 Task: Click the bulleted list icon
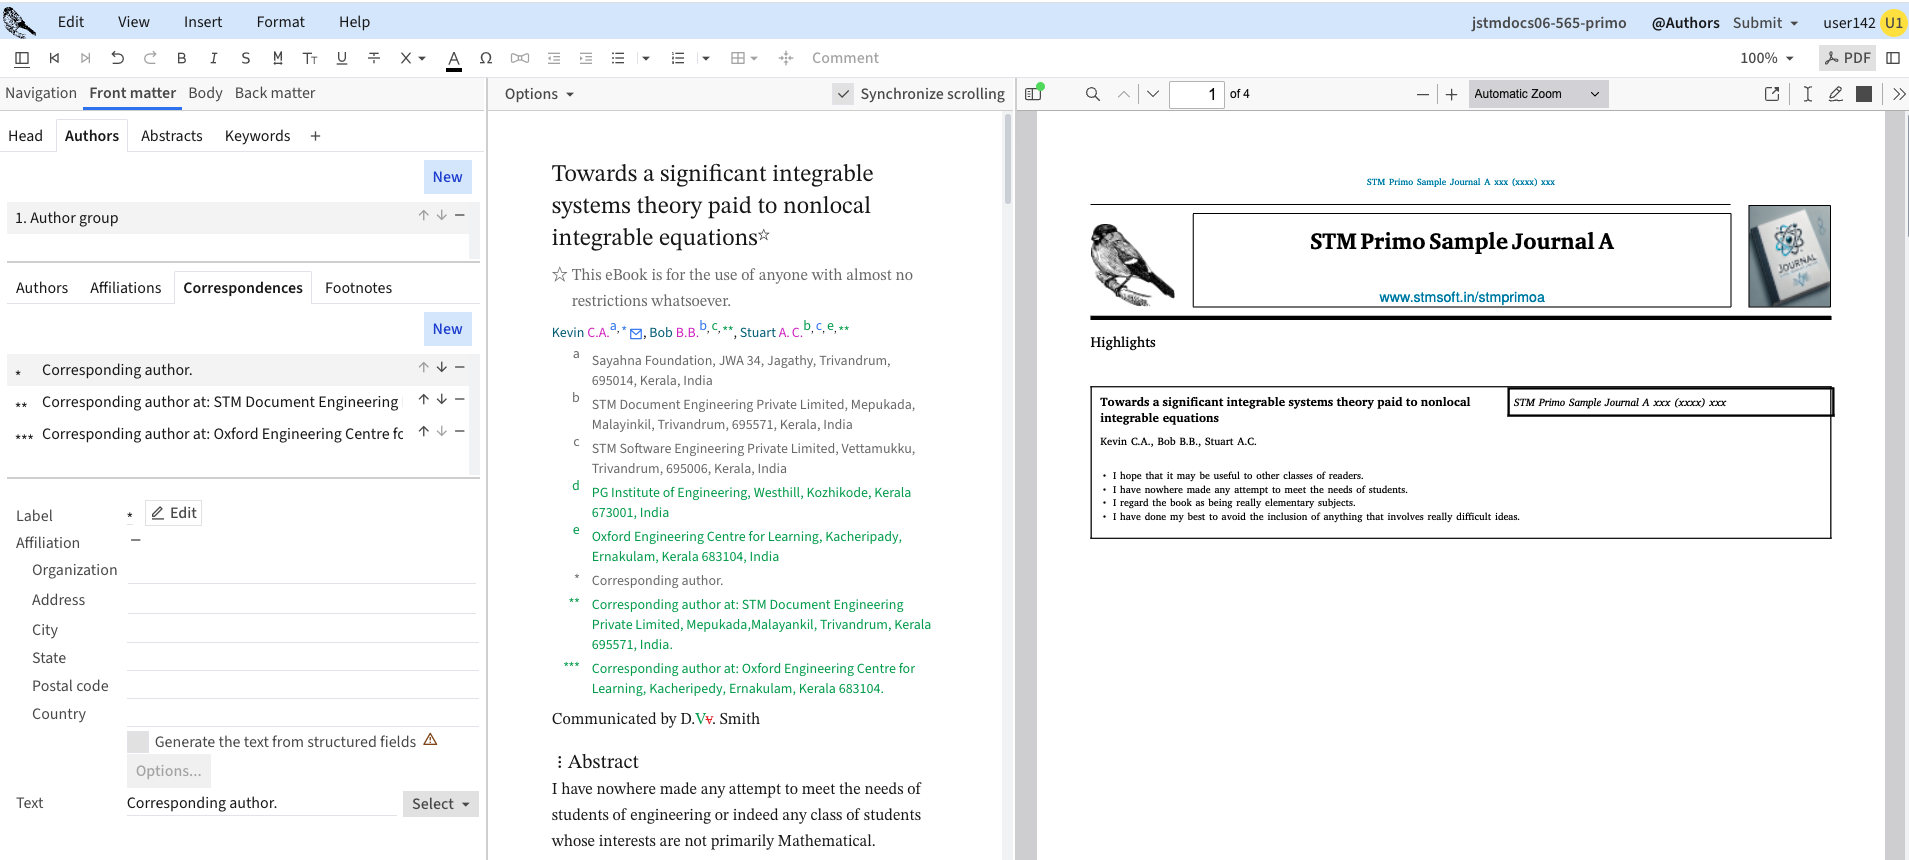tap(618, 58)
